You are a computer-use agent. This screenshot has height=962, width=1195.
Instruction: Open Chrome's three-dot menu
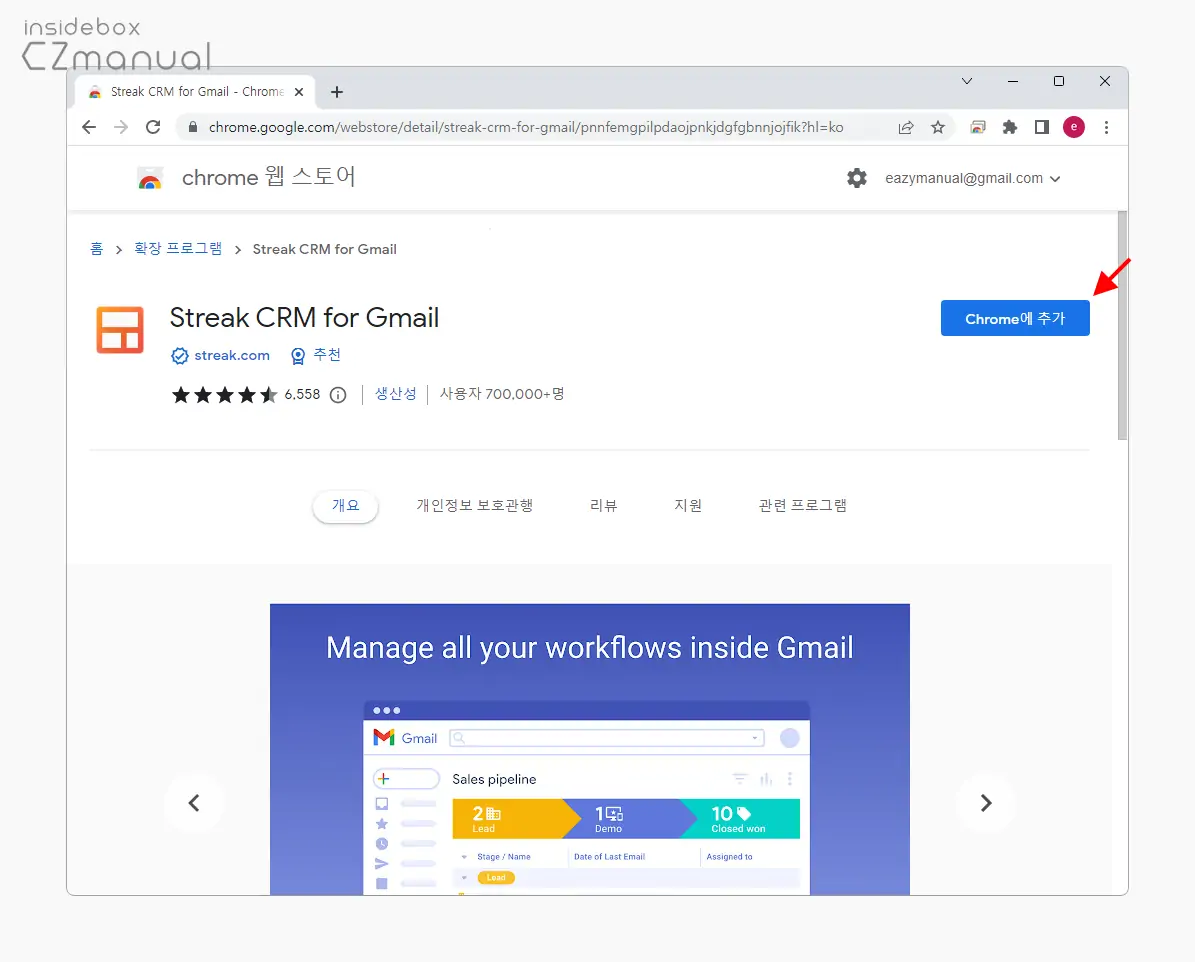tap(1107, 127)
